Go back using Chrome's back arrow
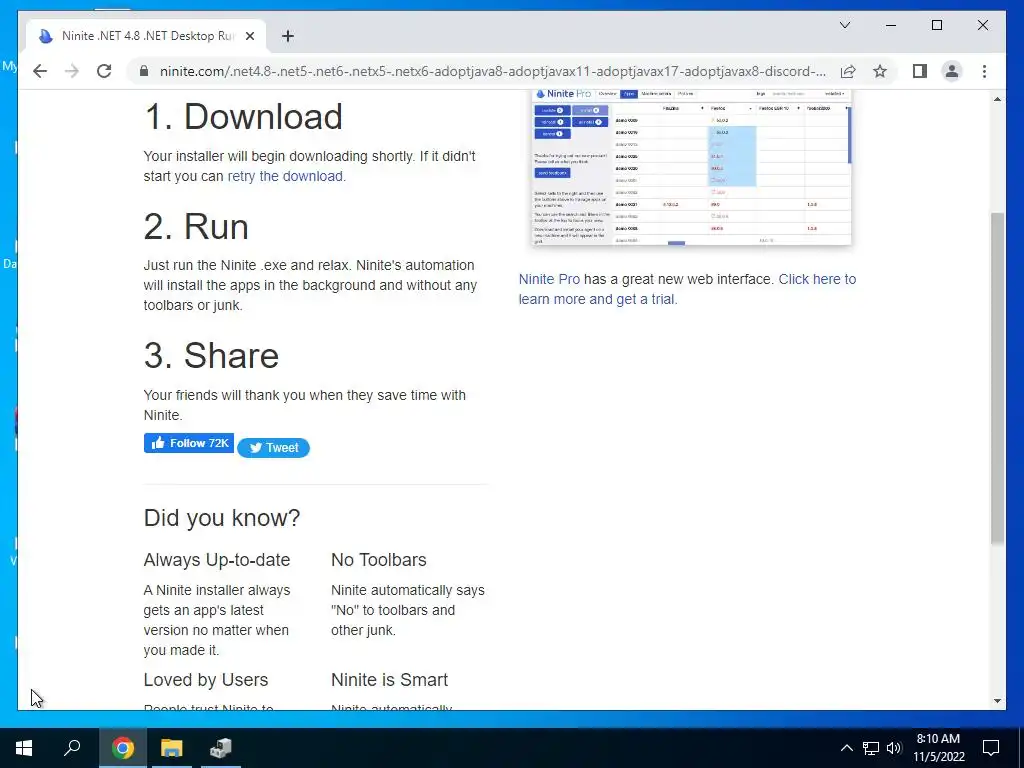 pyautogui.click(x=40, y=71)
